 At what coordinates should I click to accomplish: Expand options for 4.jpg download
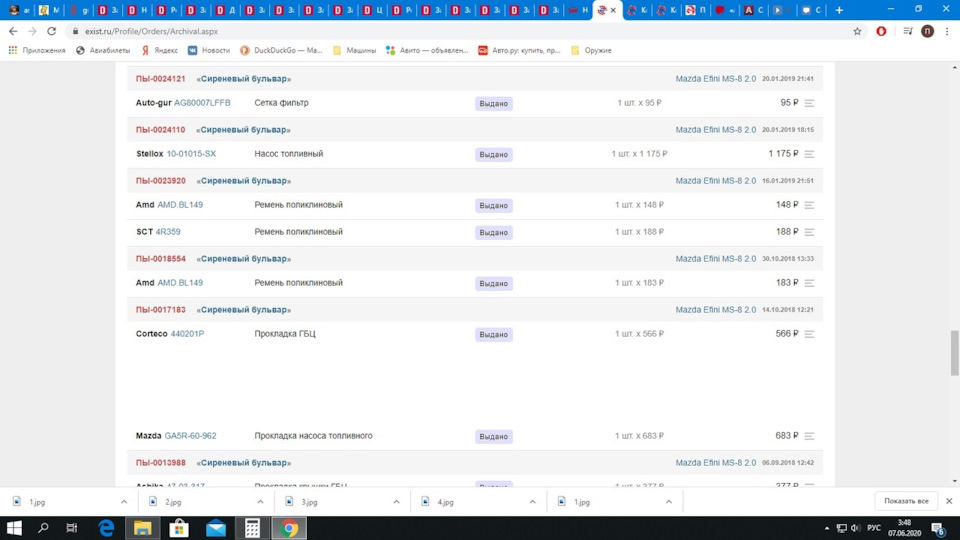click(x=533, y=502)
